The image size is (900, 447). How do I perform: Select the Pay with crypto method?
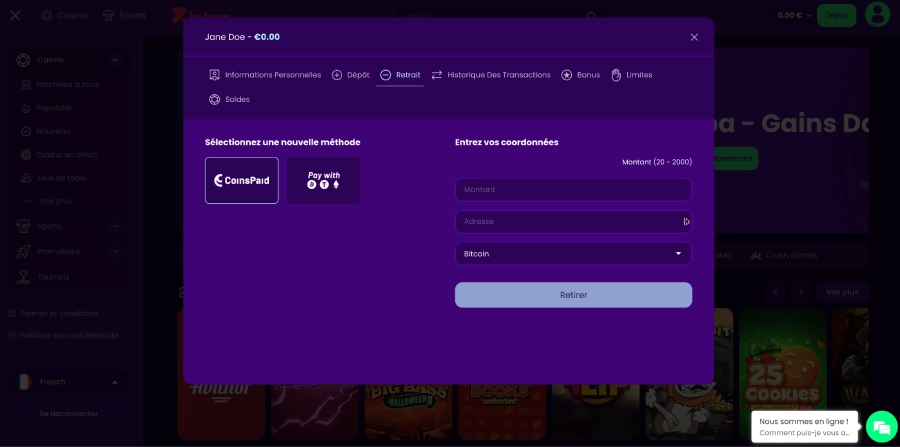(323, 181)
